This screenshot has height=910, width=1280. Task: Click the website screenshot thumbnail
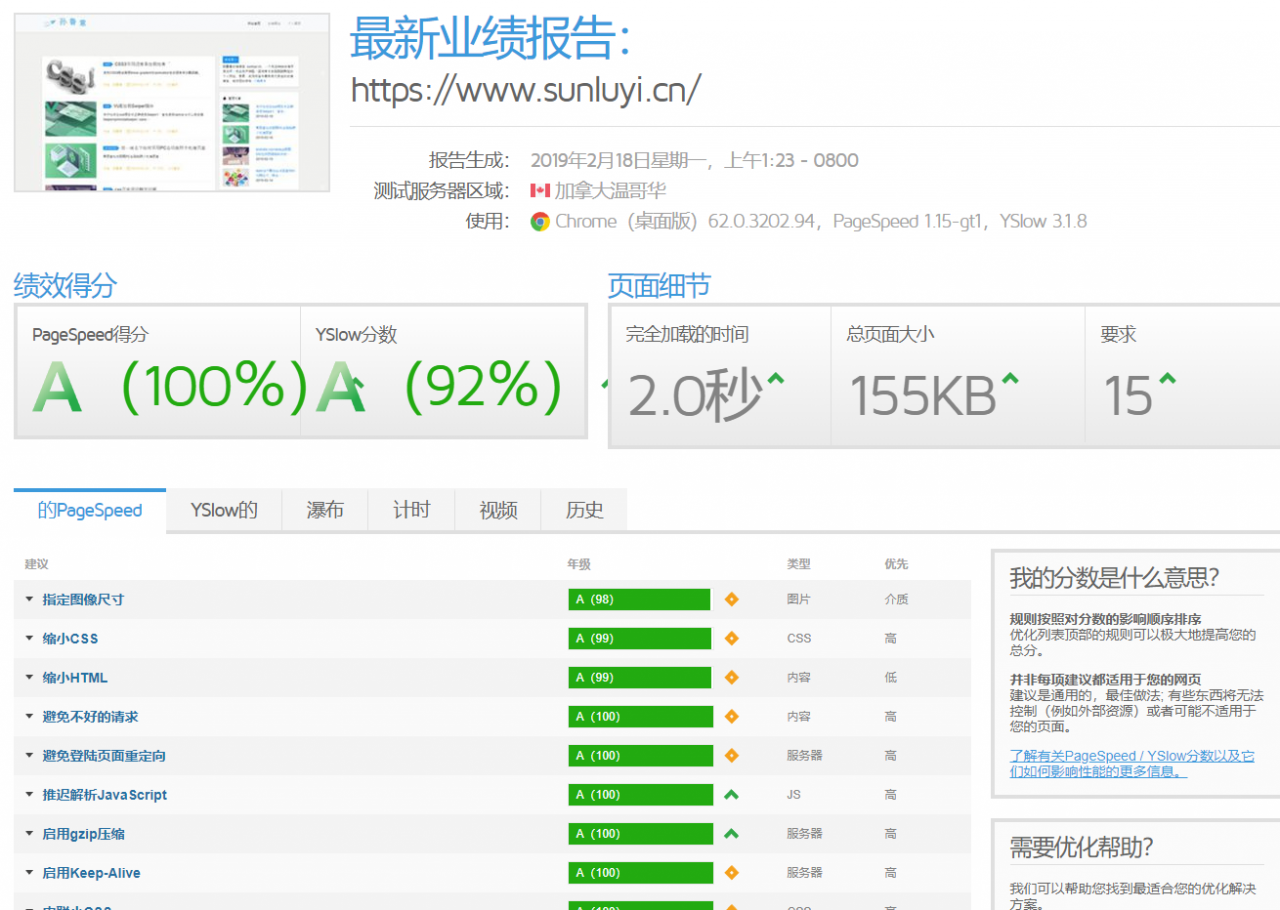172,103
